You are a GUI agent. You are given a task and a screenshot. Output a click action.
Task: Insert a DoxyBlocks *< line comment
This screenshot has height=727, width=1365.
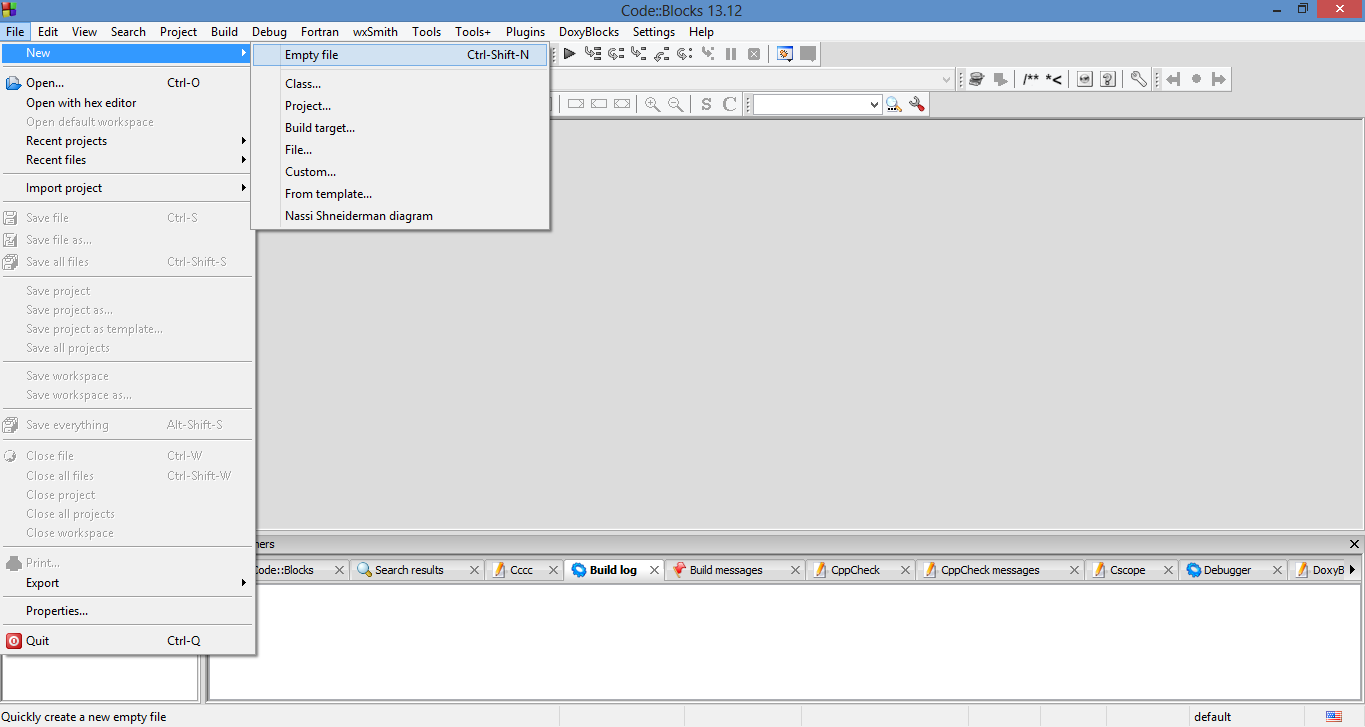pyautogui.click(x=1054, y=79)
